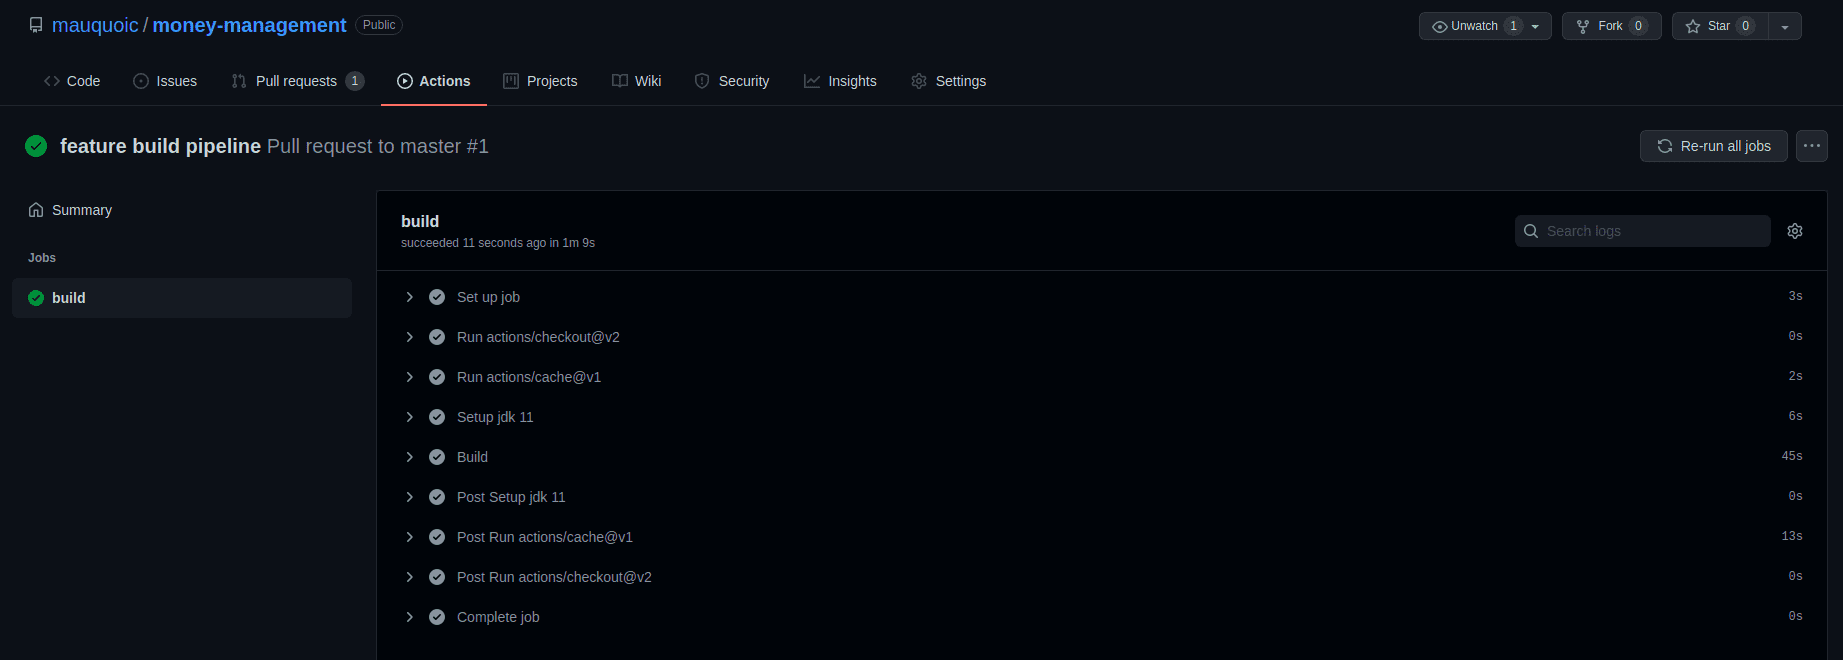The height and width of the screenshot is (660, 1843).
Task: Click the success check icon for Run actions/cache@v1
Action: pyautogui.click(x=437, y=377)
